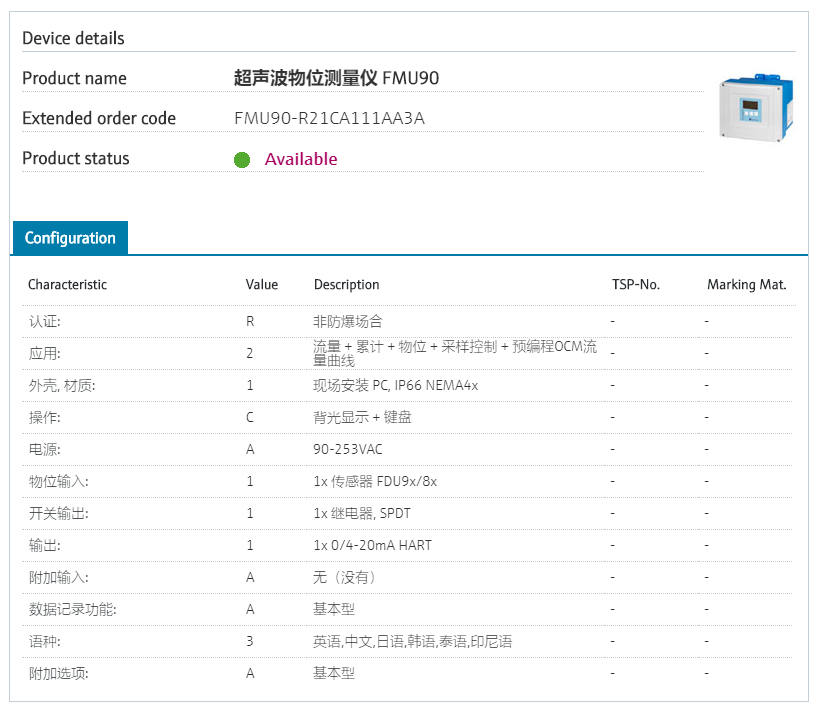Click the Available status link
The image size is (815, 707).
coord(301,159)
